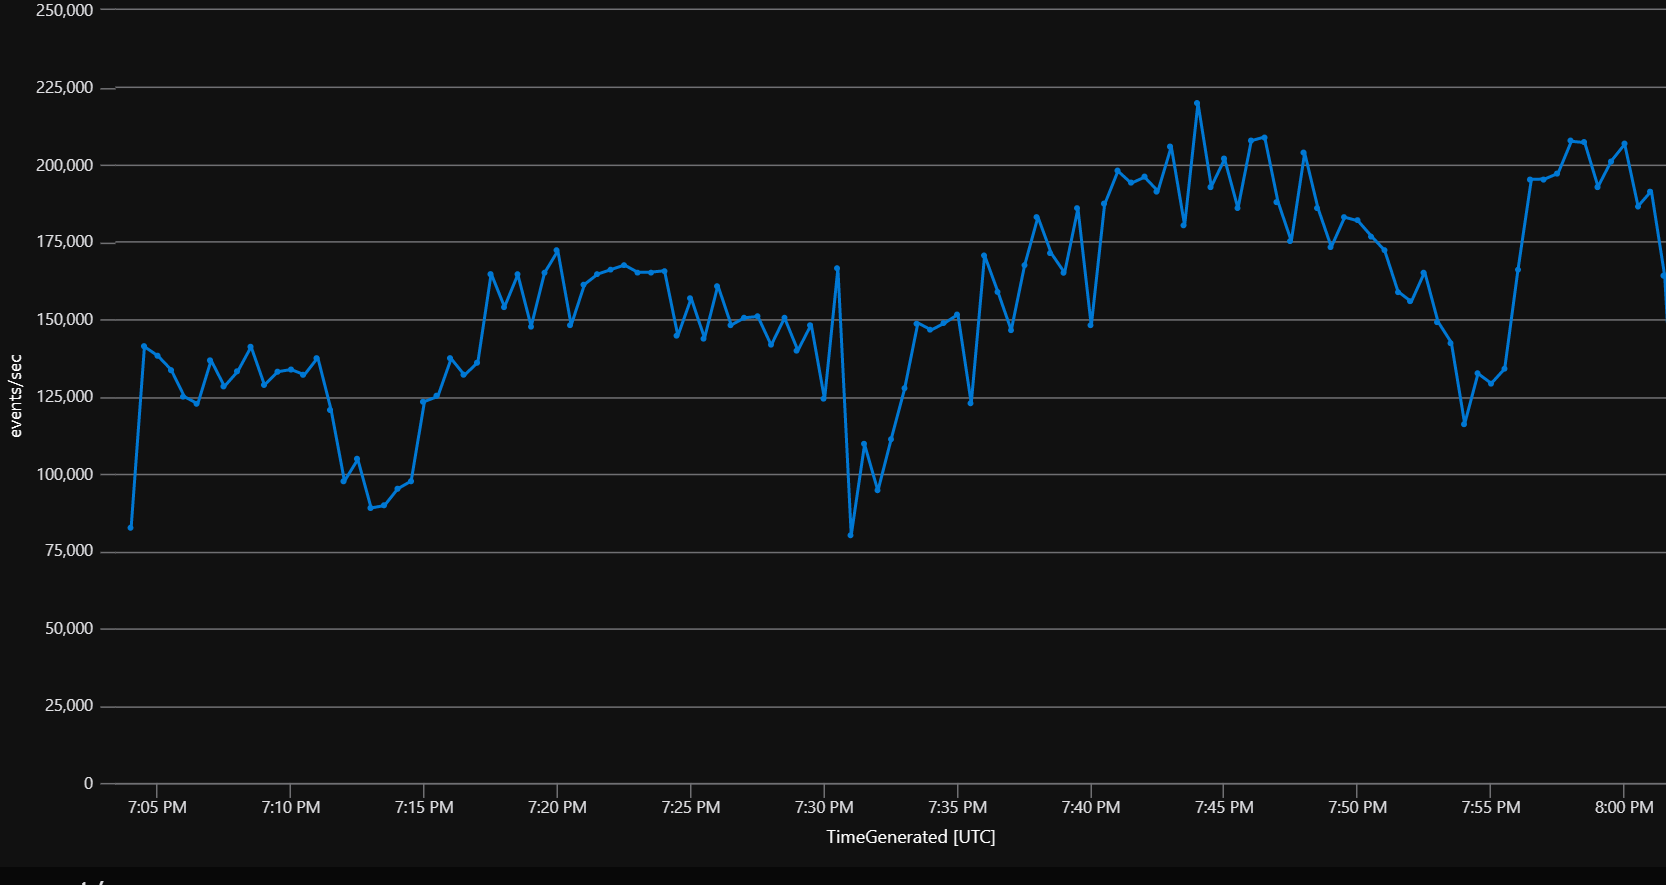Click the 7:55 PM time label
The width and height of the screenshot is (1666, 885).
point(1491,808)
